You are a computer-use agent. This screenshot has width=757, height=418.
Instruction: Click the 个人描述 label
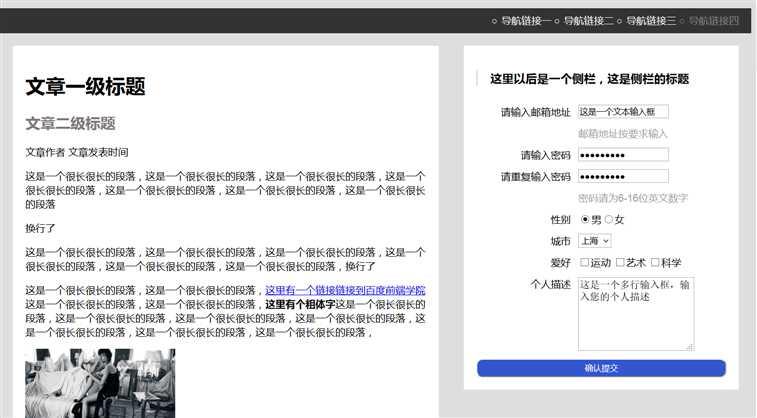coord(550,284)
